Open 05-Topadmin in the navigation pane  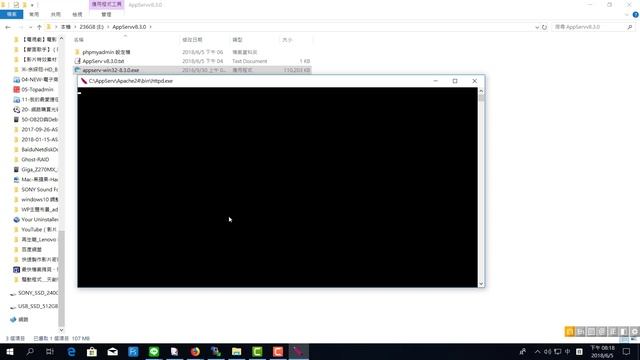pos(37,89)
